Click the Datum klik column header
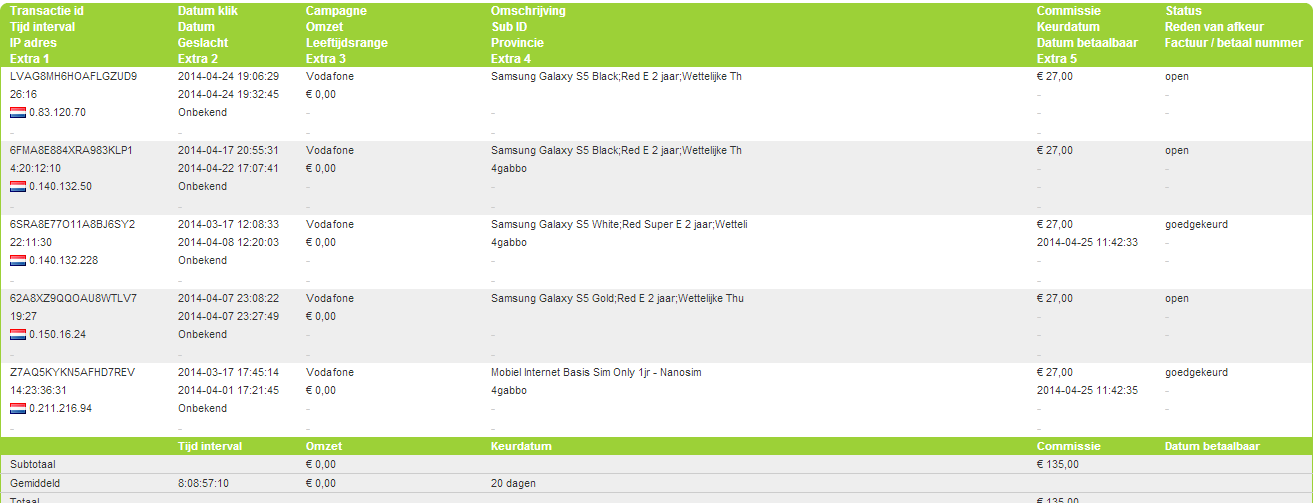The width and height of the screenshot is (1313, 503). pos(207,11)
